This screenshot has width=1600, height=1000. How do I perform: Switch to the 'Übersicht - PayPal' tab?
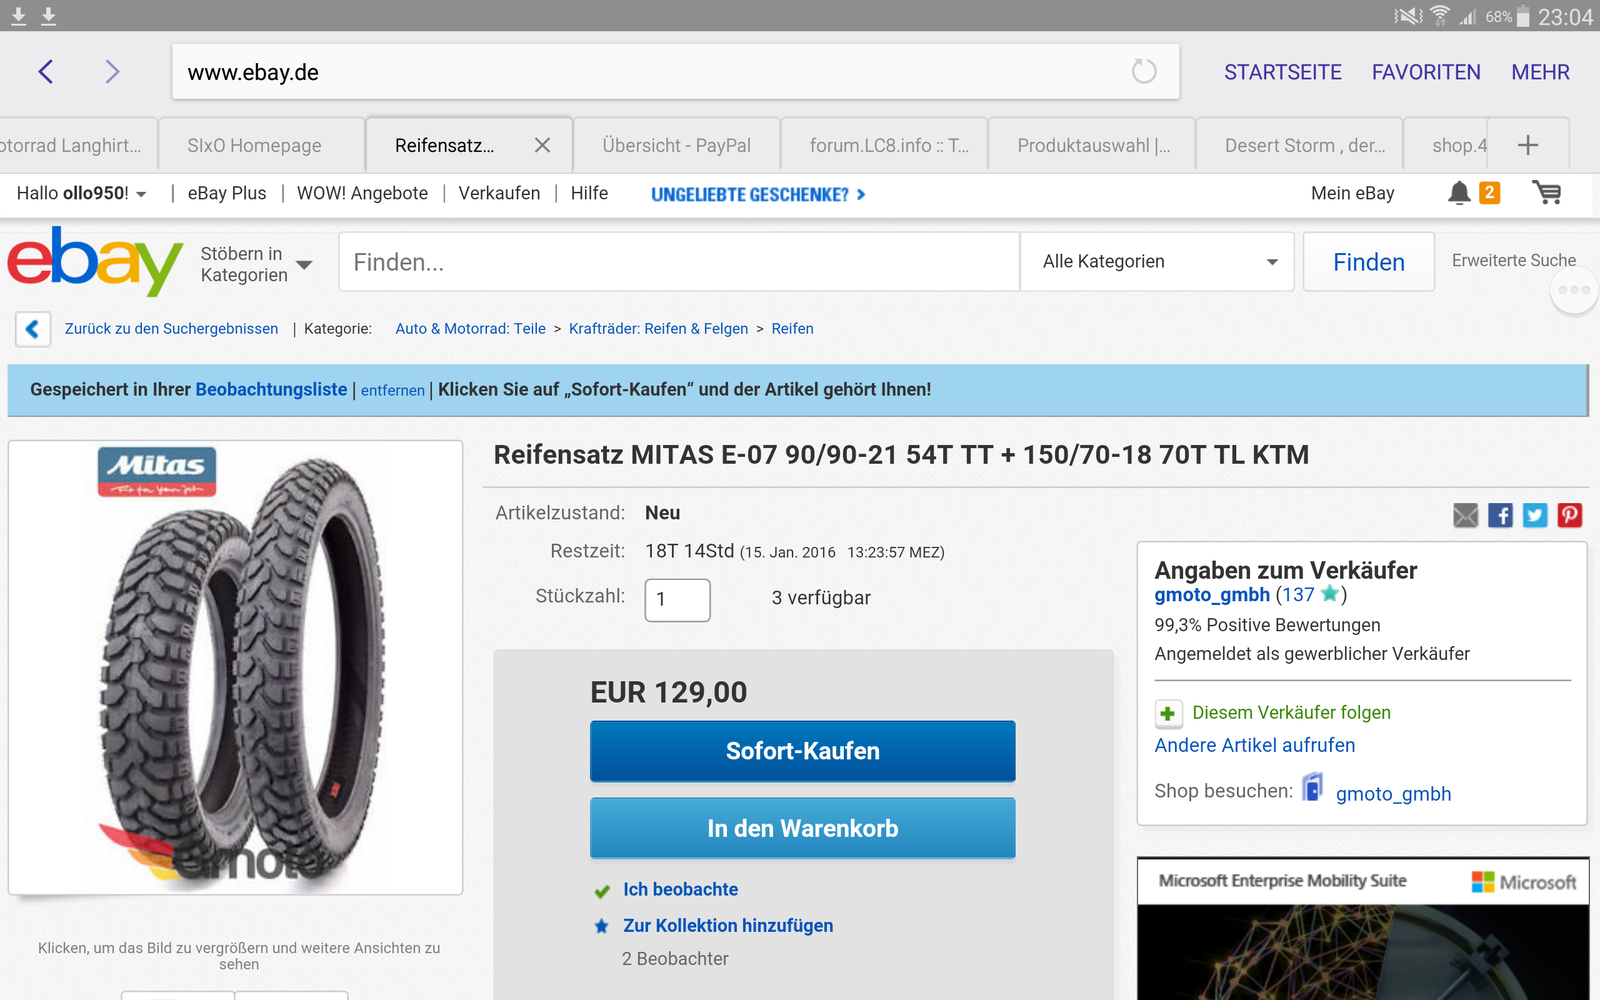(676, 146)
